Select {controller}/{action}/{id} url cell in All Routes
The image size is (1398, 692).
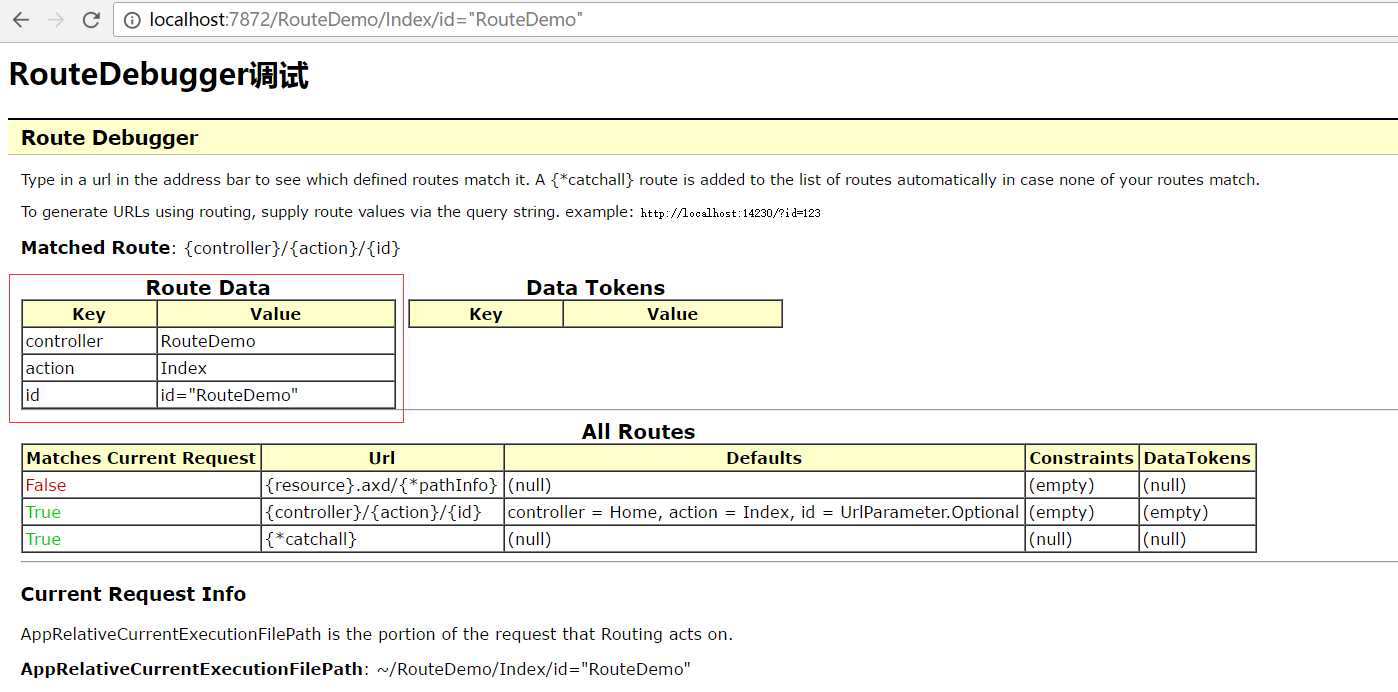click(x=382, y=512)
